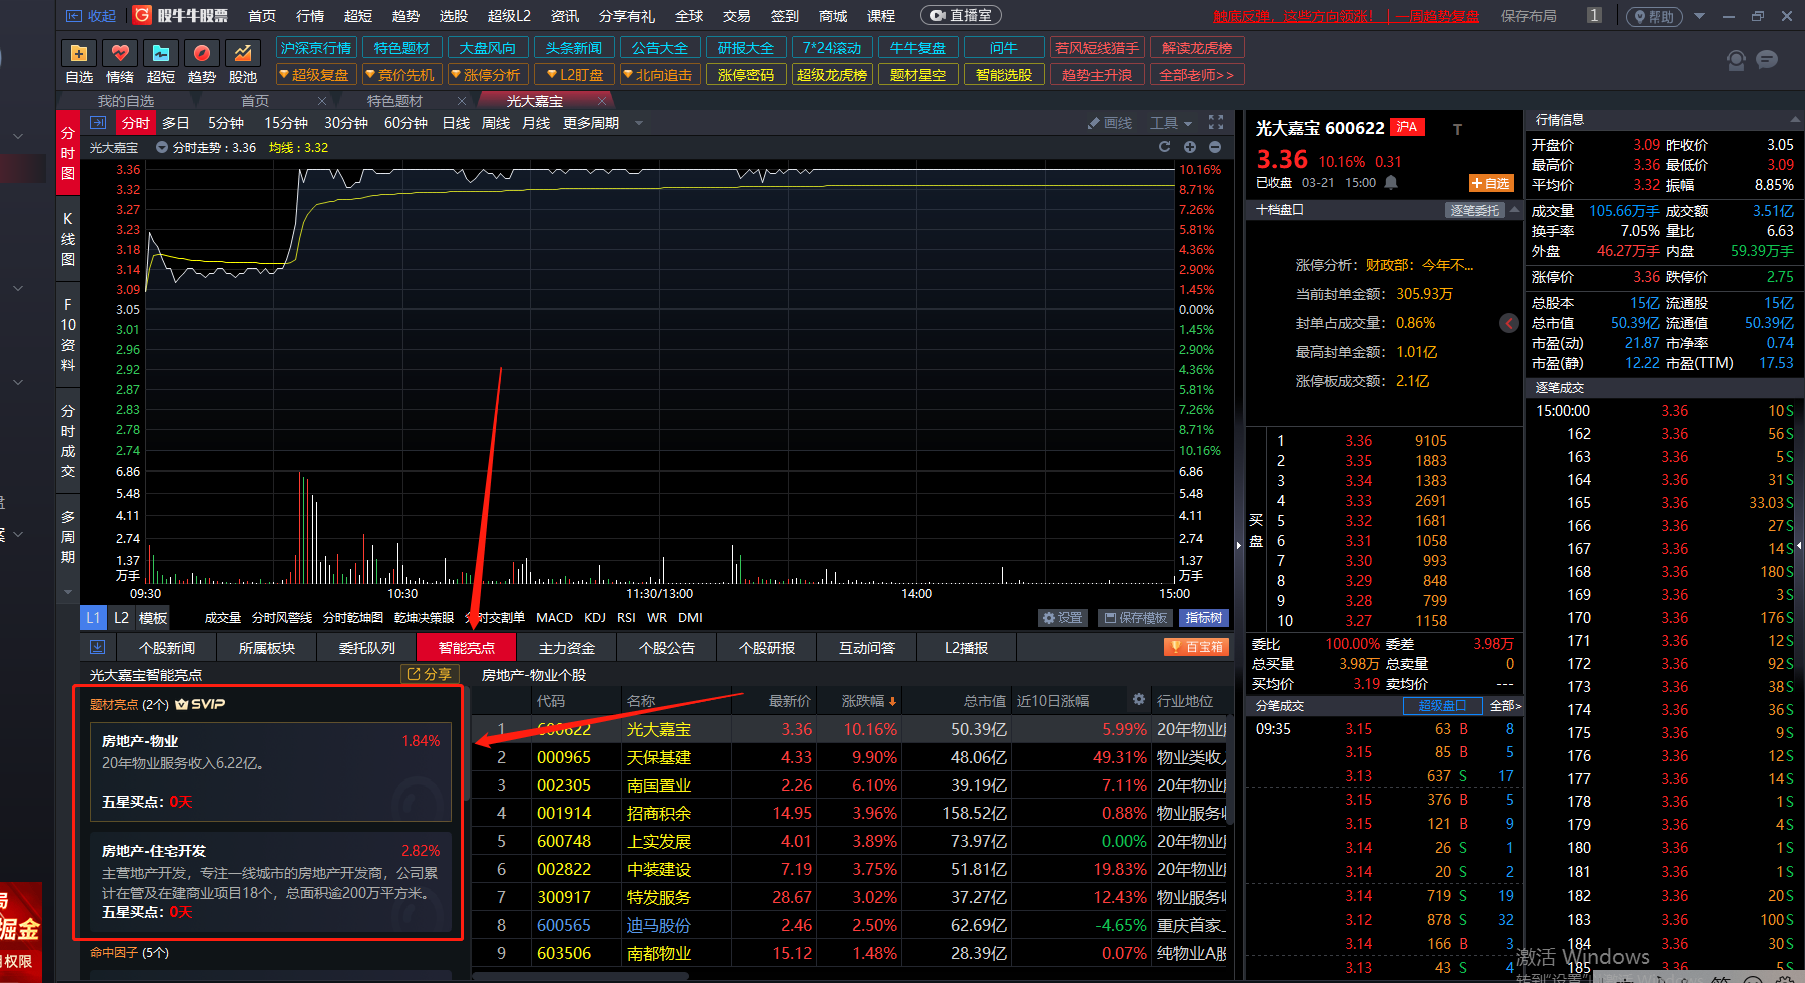Image resolution: width=1805 pixels, height=983 pixels.
Task: Open settings gear in stock table header
Action: click(1138, 700)
